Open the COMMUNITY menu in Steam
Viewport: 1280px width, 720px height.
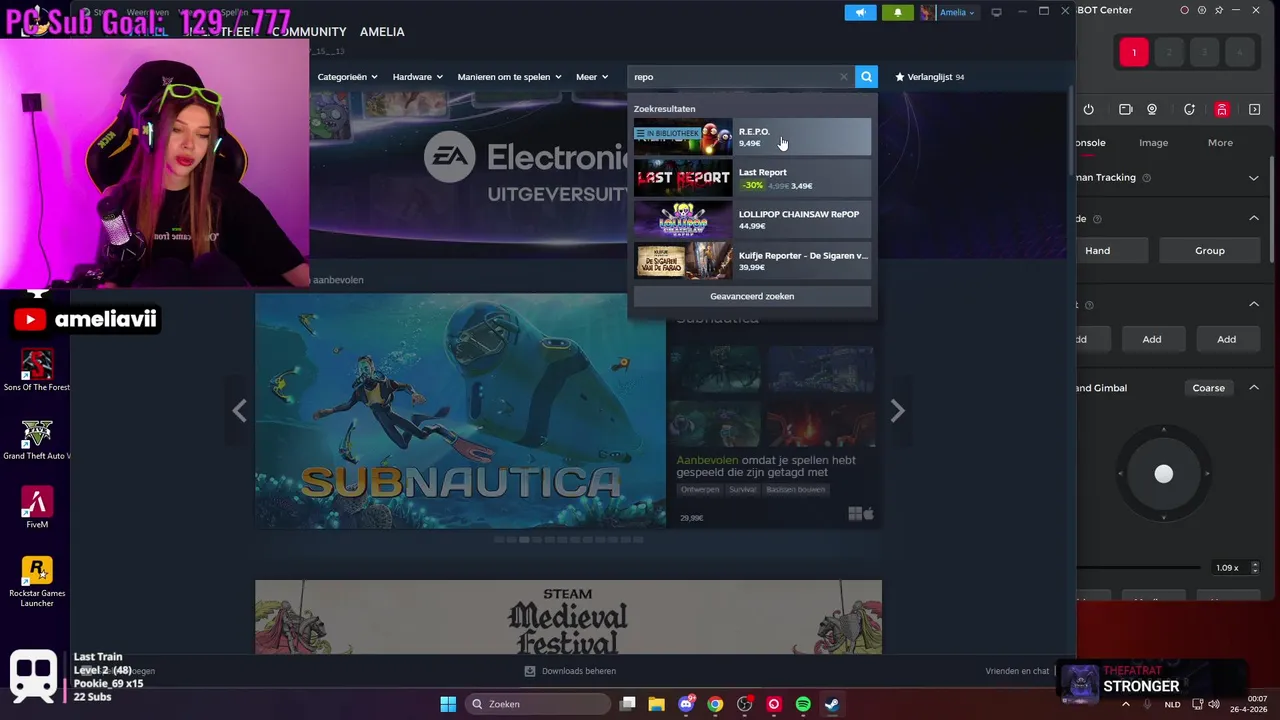pos(309,32)
